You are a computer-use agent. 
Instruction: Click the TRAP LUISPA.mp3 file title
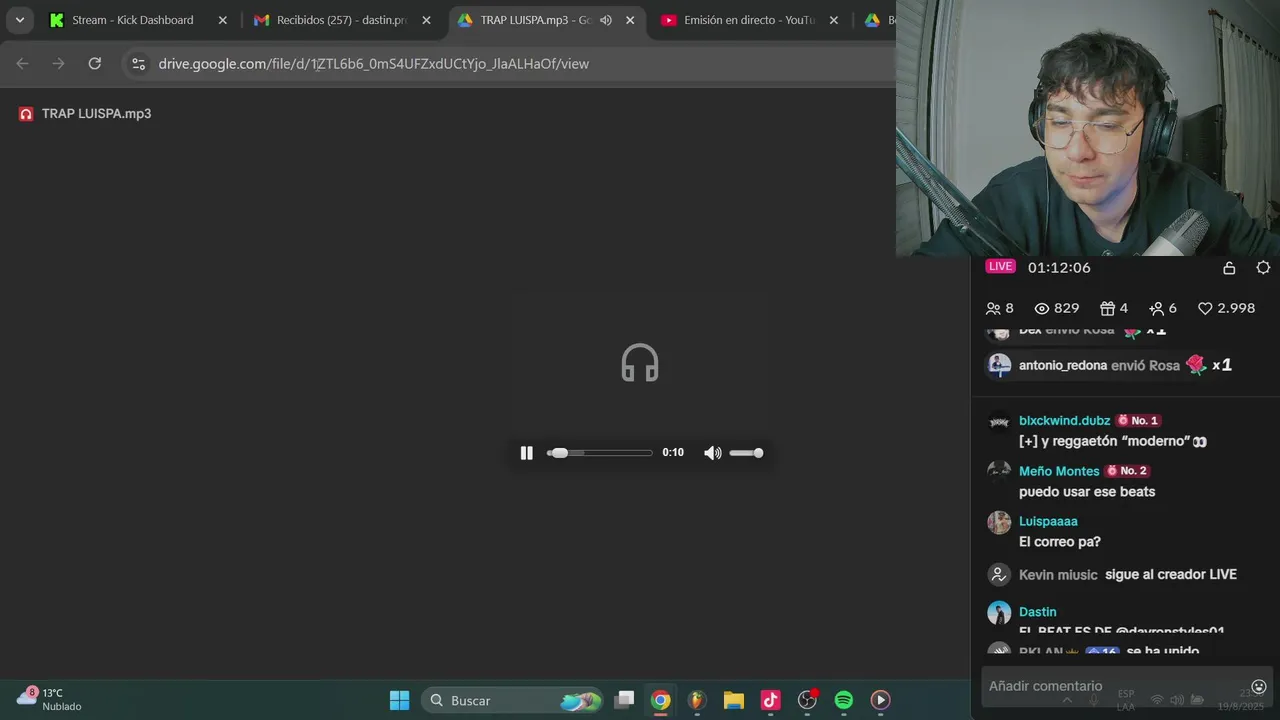(97, 114)
